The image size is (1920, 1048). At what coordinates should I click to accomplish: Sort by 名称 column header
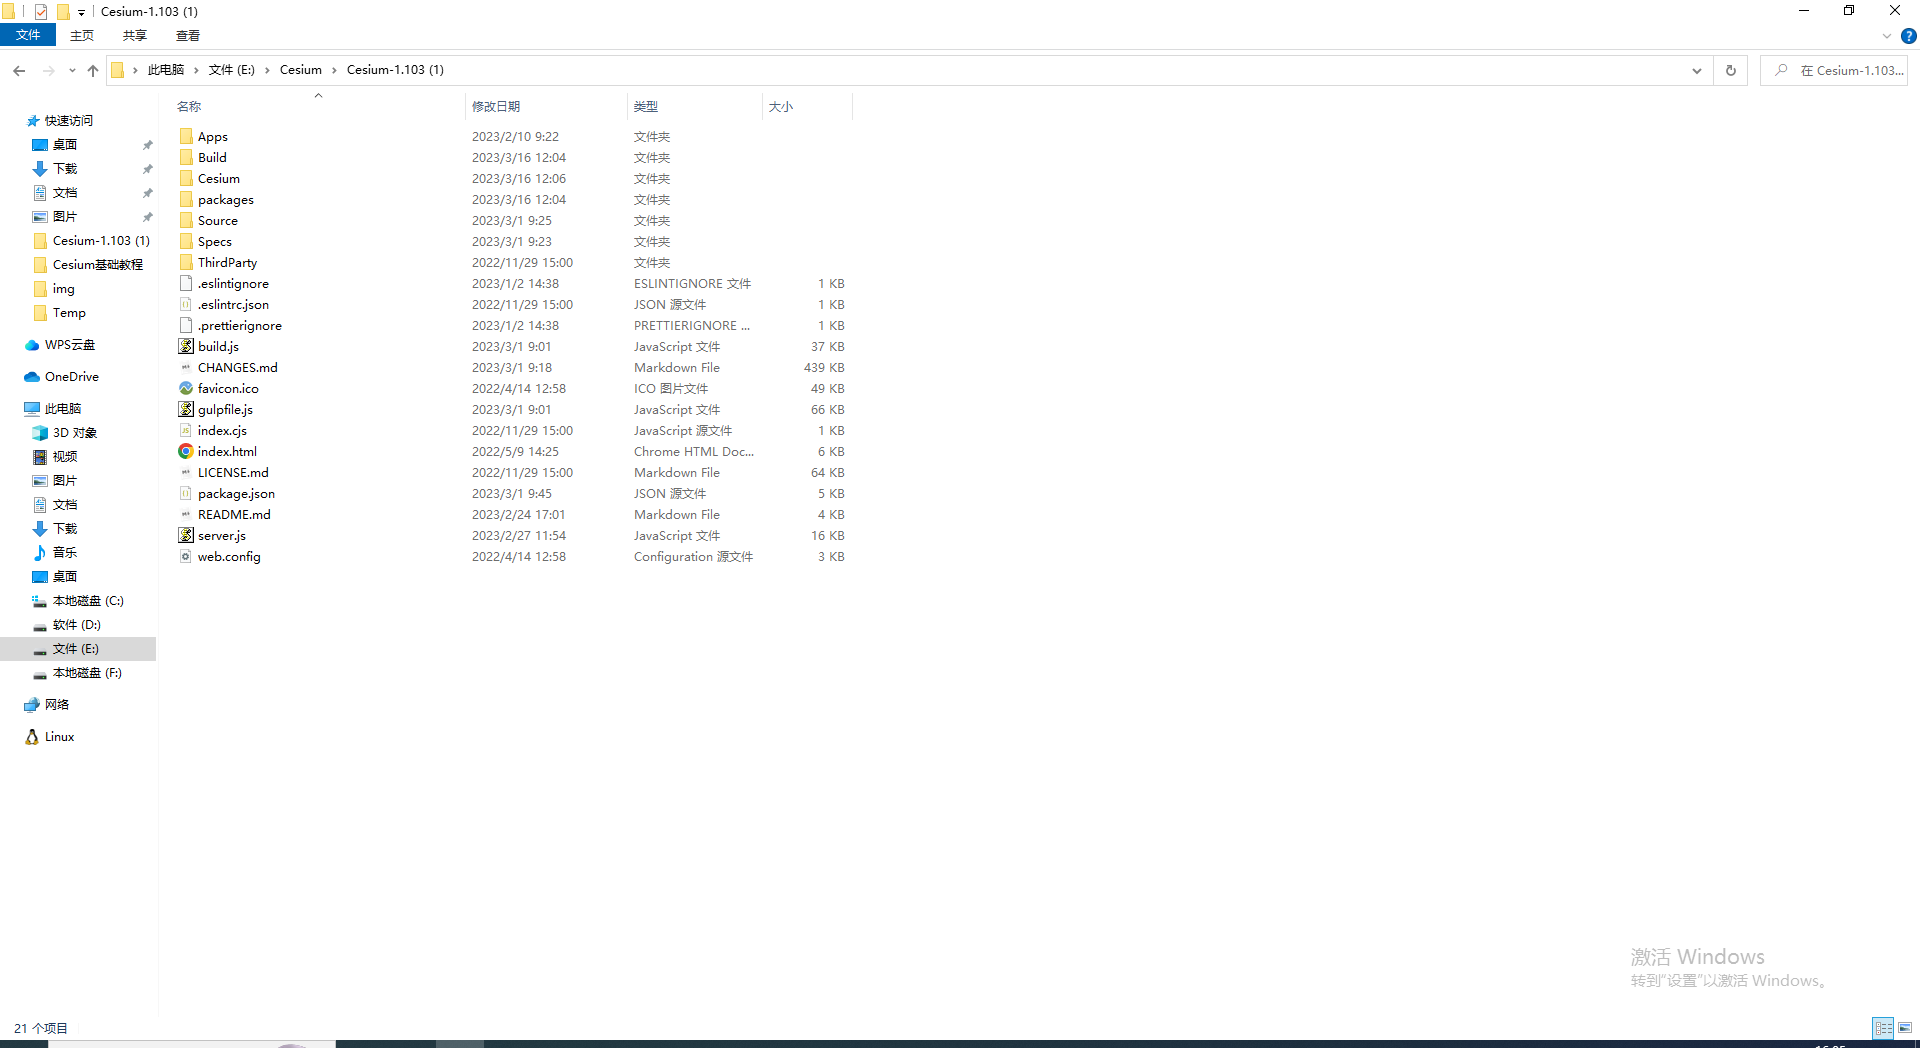coord(189,107)
